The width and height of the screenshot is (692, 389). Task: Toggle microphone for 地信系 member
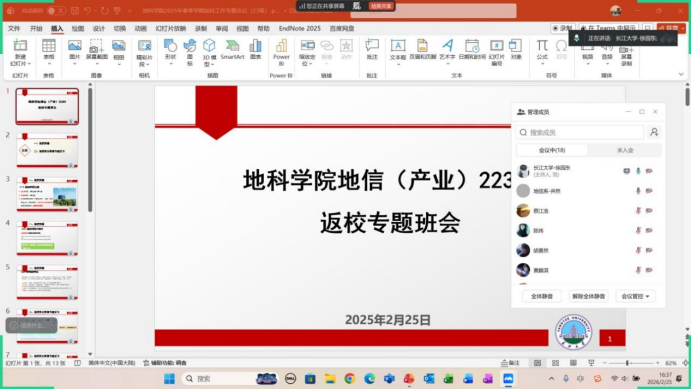pyautogui.click(x=638, y=191)
